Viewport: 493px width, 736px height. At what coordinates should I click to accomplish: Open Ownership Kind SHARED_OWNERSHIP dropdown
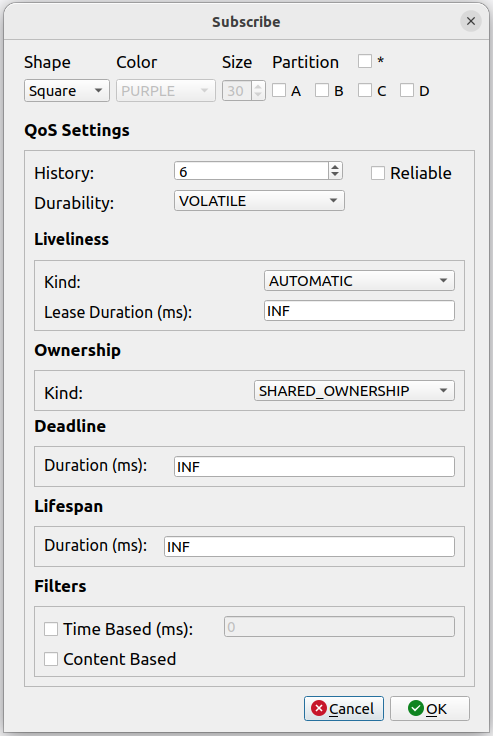pyautogui.click(x=354, y=391)
